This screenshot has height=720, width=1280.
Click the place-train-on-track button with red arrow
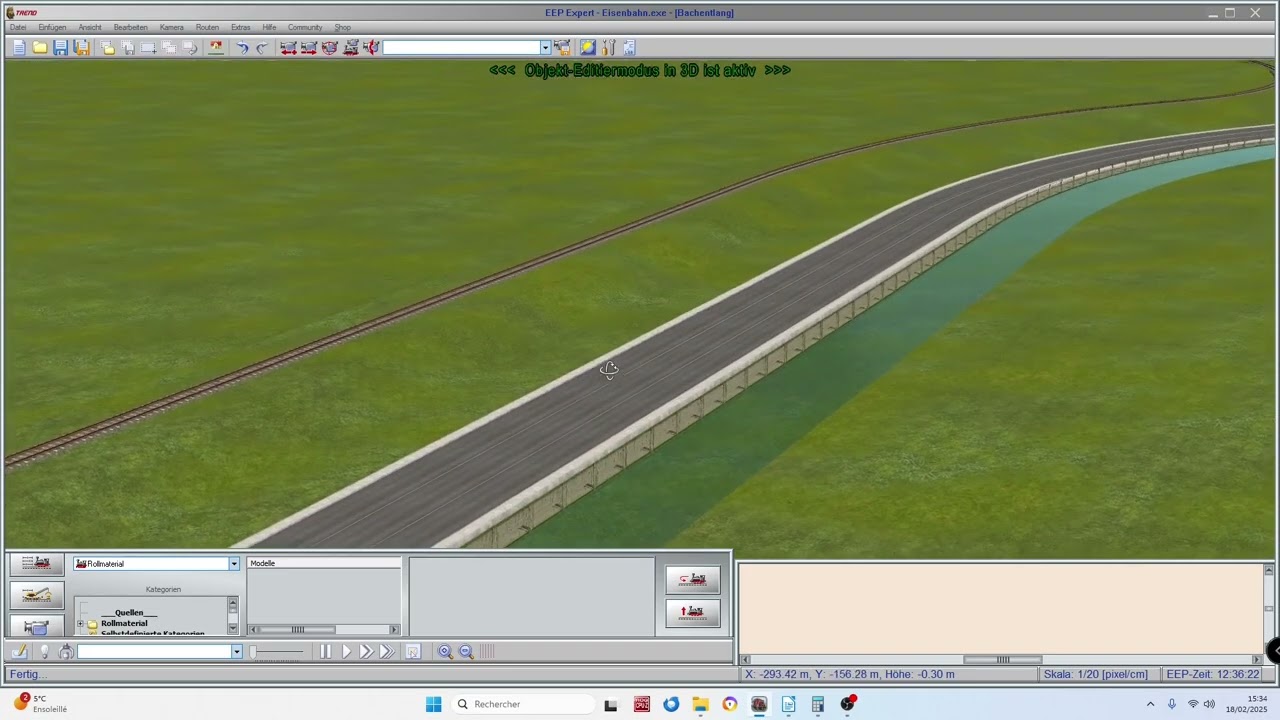[x=693, y=580]
